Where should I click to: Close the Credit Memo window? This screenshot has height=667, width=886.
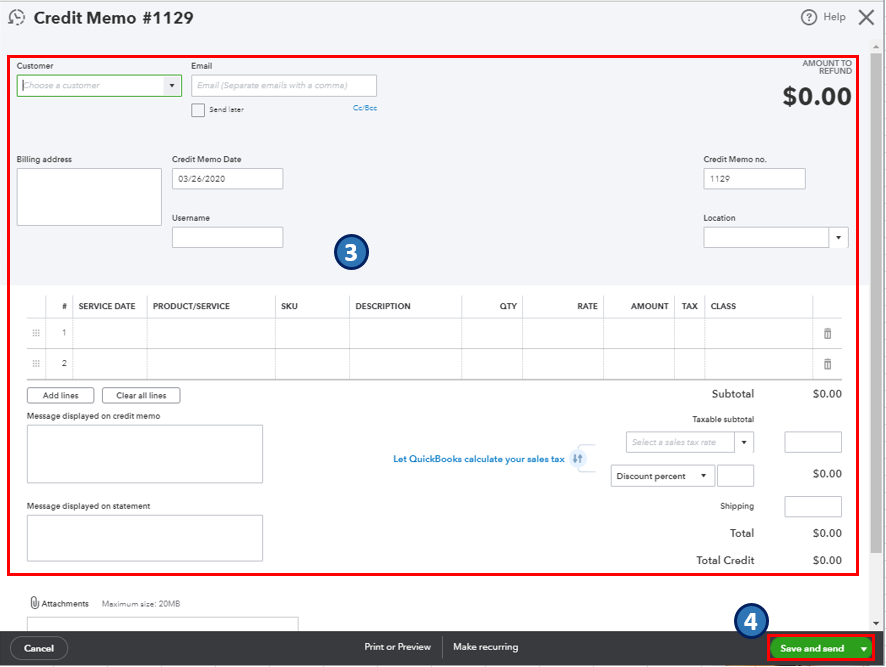click(866, 18)
